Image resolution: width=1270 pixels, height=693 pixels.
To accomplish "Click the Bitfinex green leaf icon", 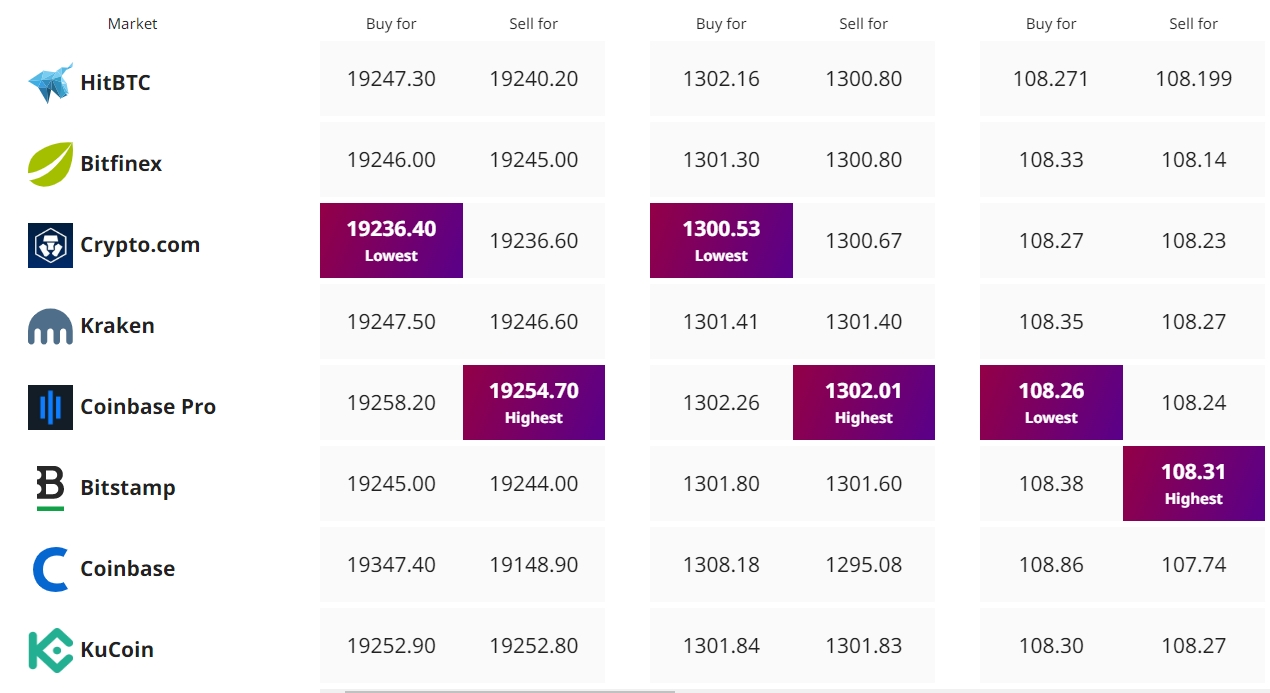I will coord(50,164).
